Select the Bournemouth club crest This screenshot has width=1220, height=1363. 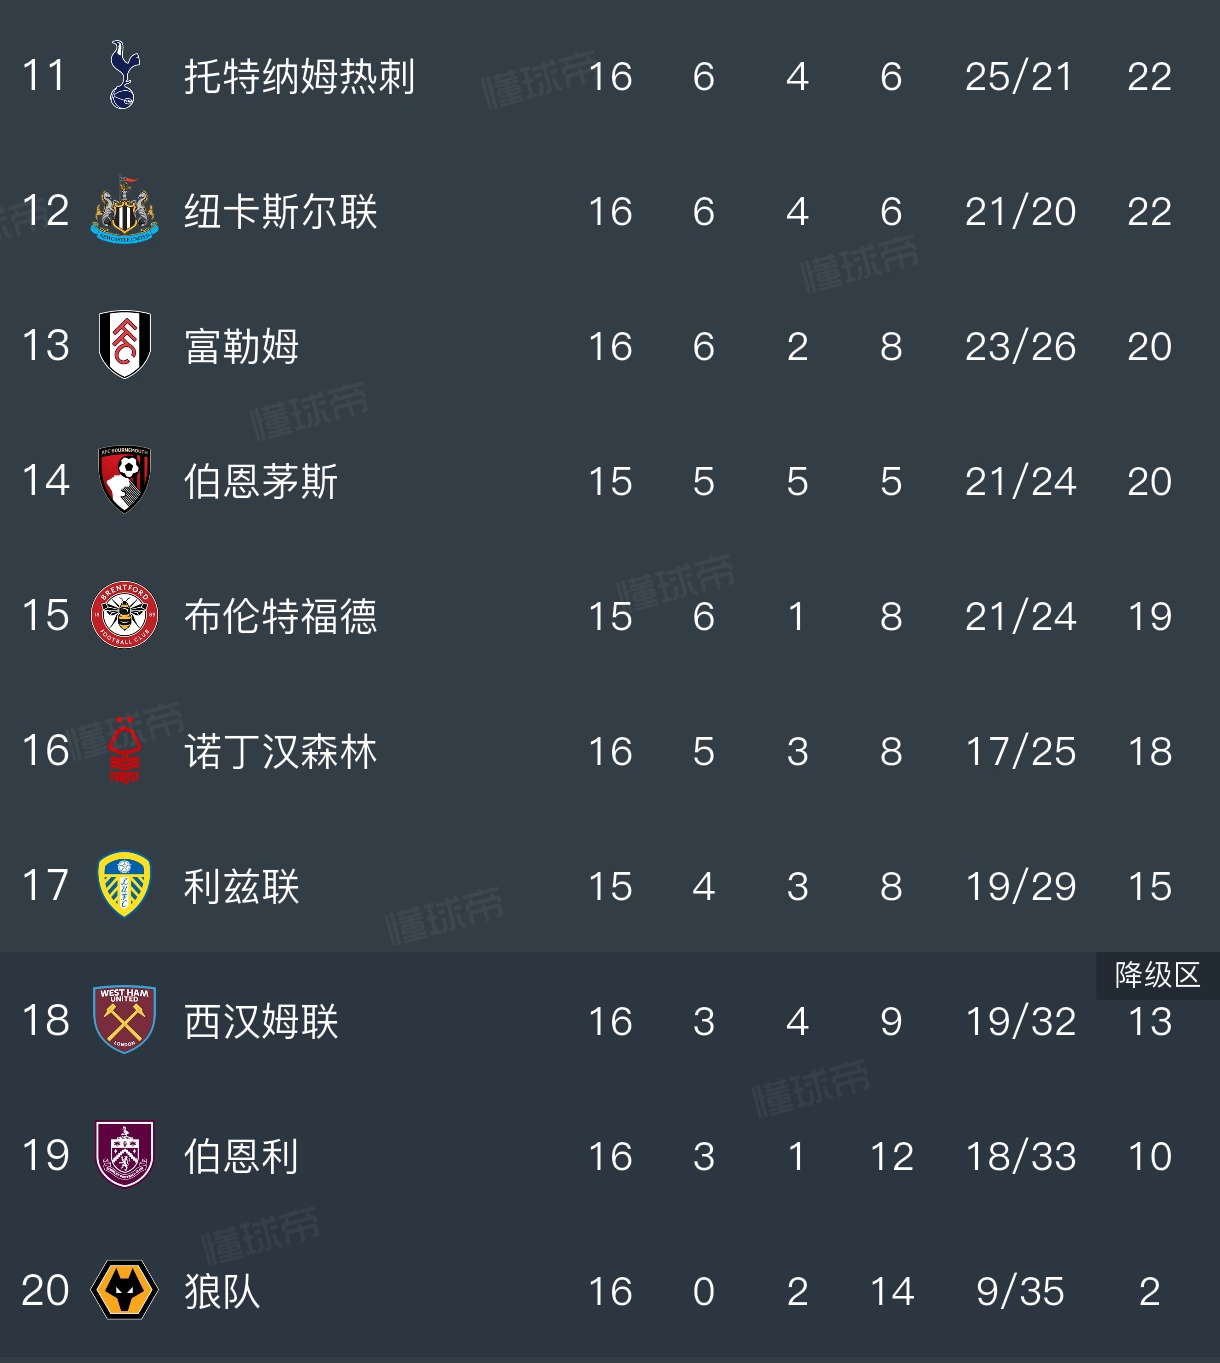(x=124, y=480)
